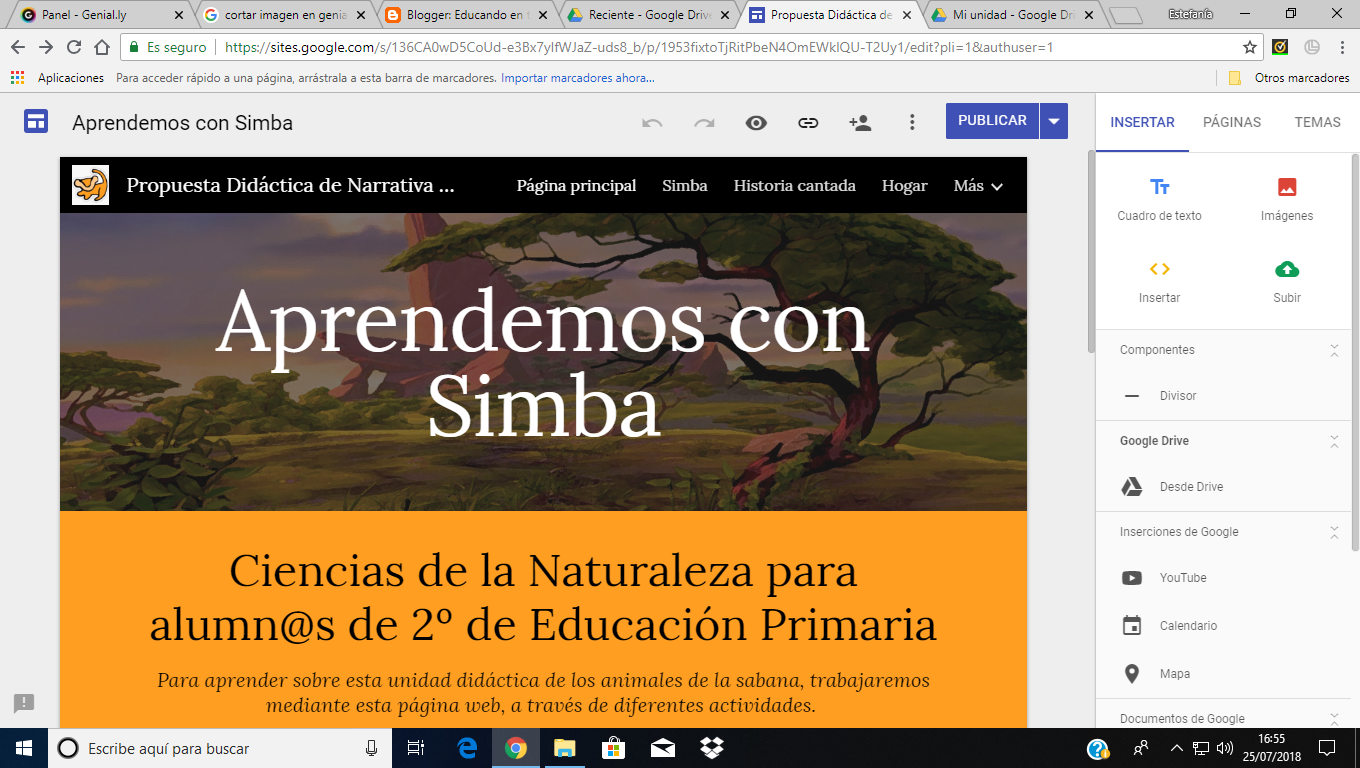This screenshot has height=768, width=1360.
Task: Click the page canvas vertical scrollbar
Action: 1091,250
